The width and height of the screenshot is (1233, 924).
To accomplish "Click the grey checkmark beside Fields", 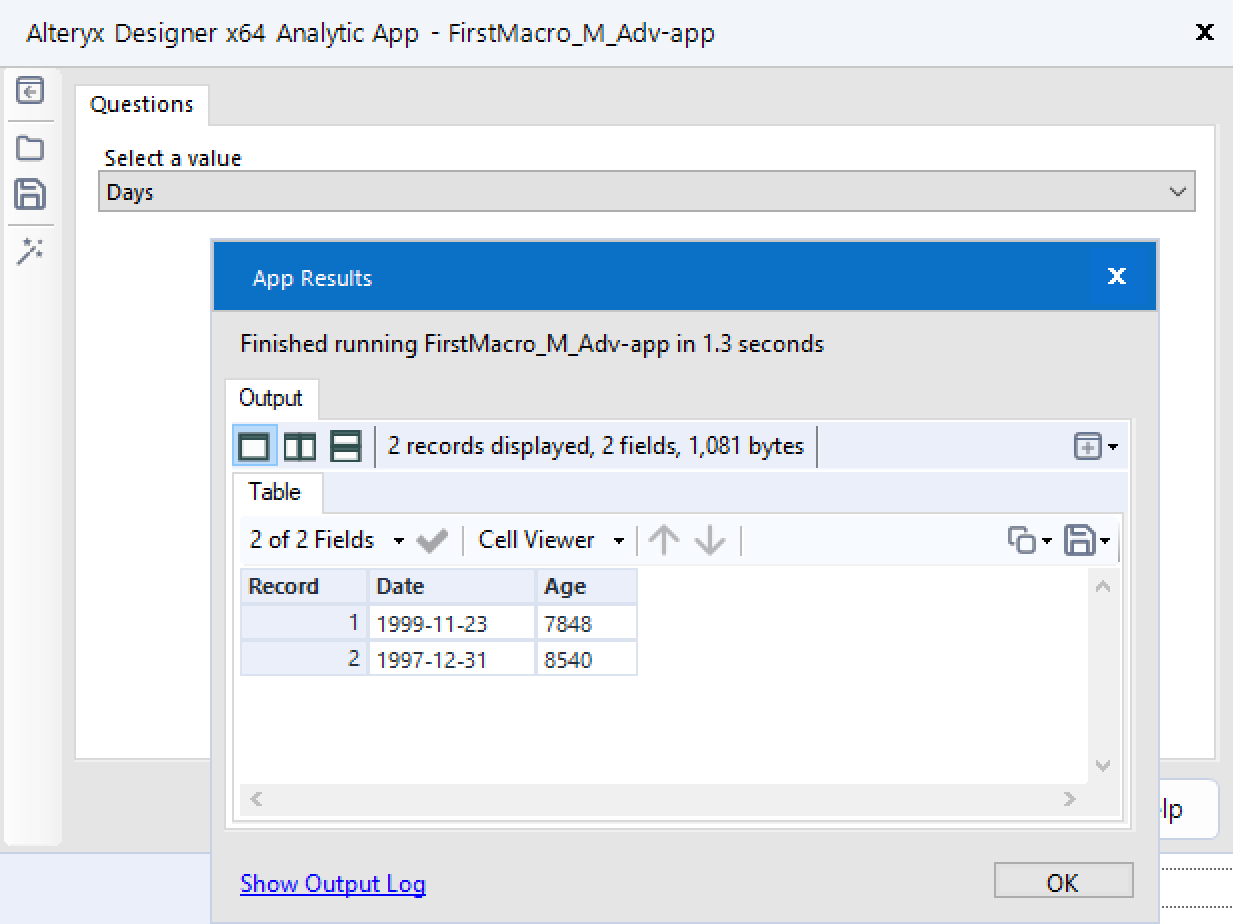I will pos(432,541).
